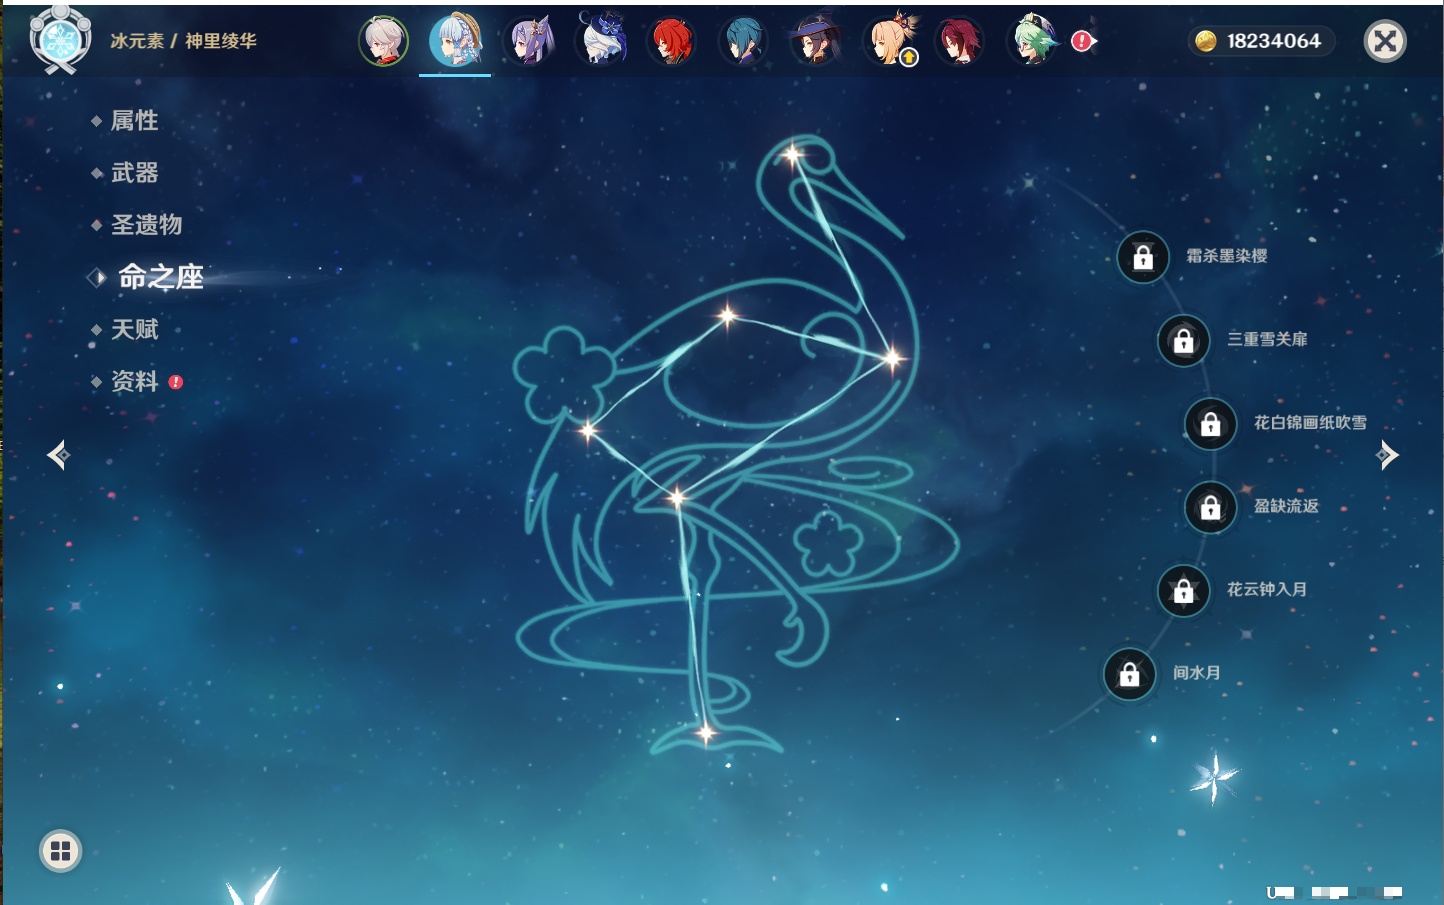This screenshot has height=905, width=1444.
Task: Open the grid menu button bottom-left
Action: click(60, 851)
